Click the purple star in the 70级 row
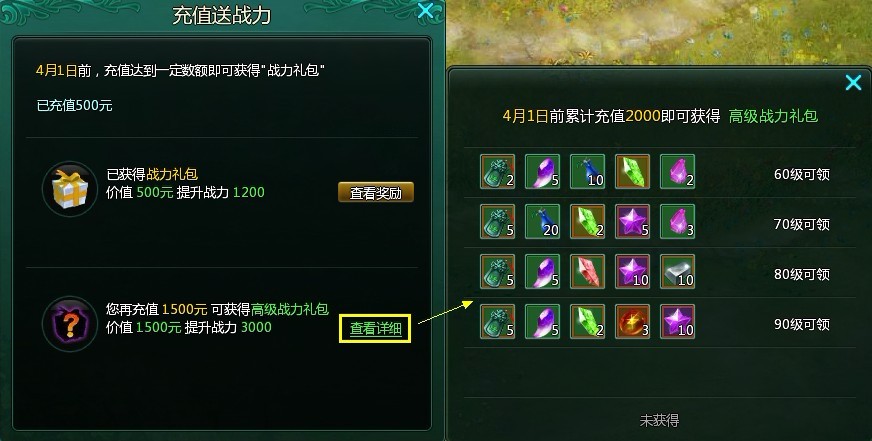This screenshot has width=872, height=441. tap(633, 222)
